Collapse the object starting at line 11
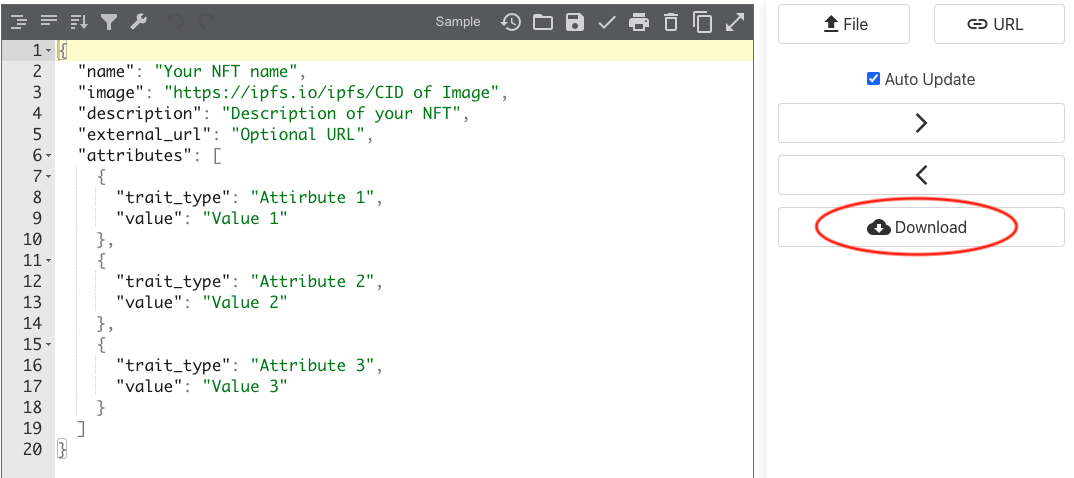Screen dimensions: 1074x478 [x=49, y=261]
